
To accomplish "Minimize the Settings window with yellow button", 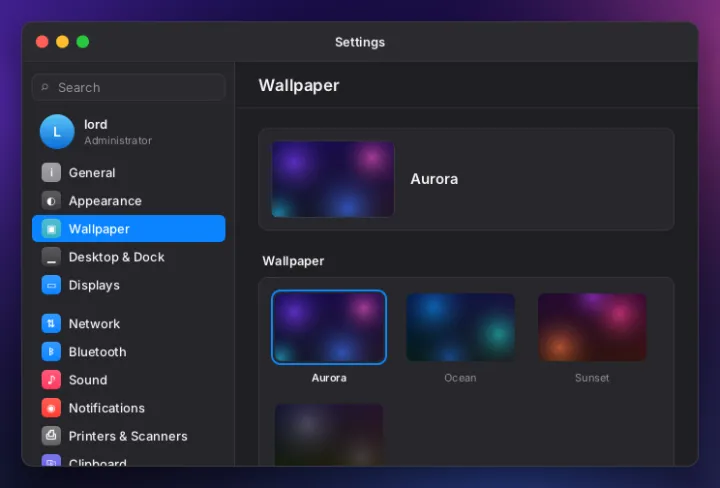I will (62, 42).
